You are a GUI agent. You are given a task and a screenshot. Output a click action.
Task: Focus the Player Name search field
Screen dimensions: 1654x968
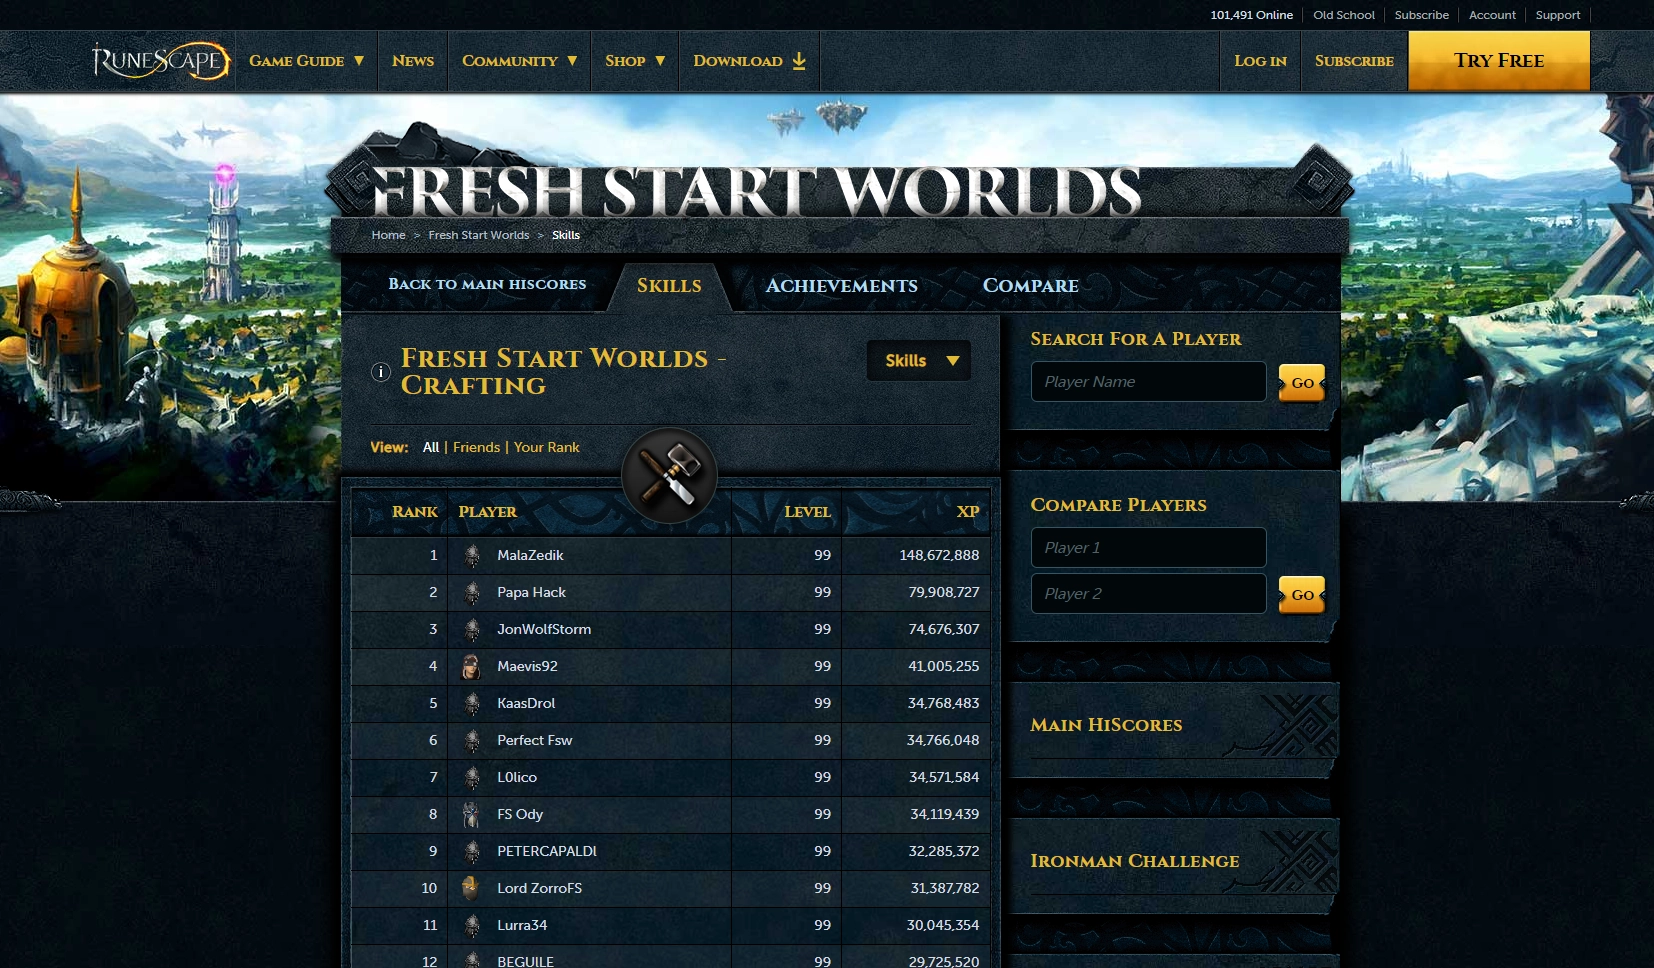point(1148,382)
